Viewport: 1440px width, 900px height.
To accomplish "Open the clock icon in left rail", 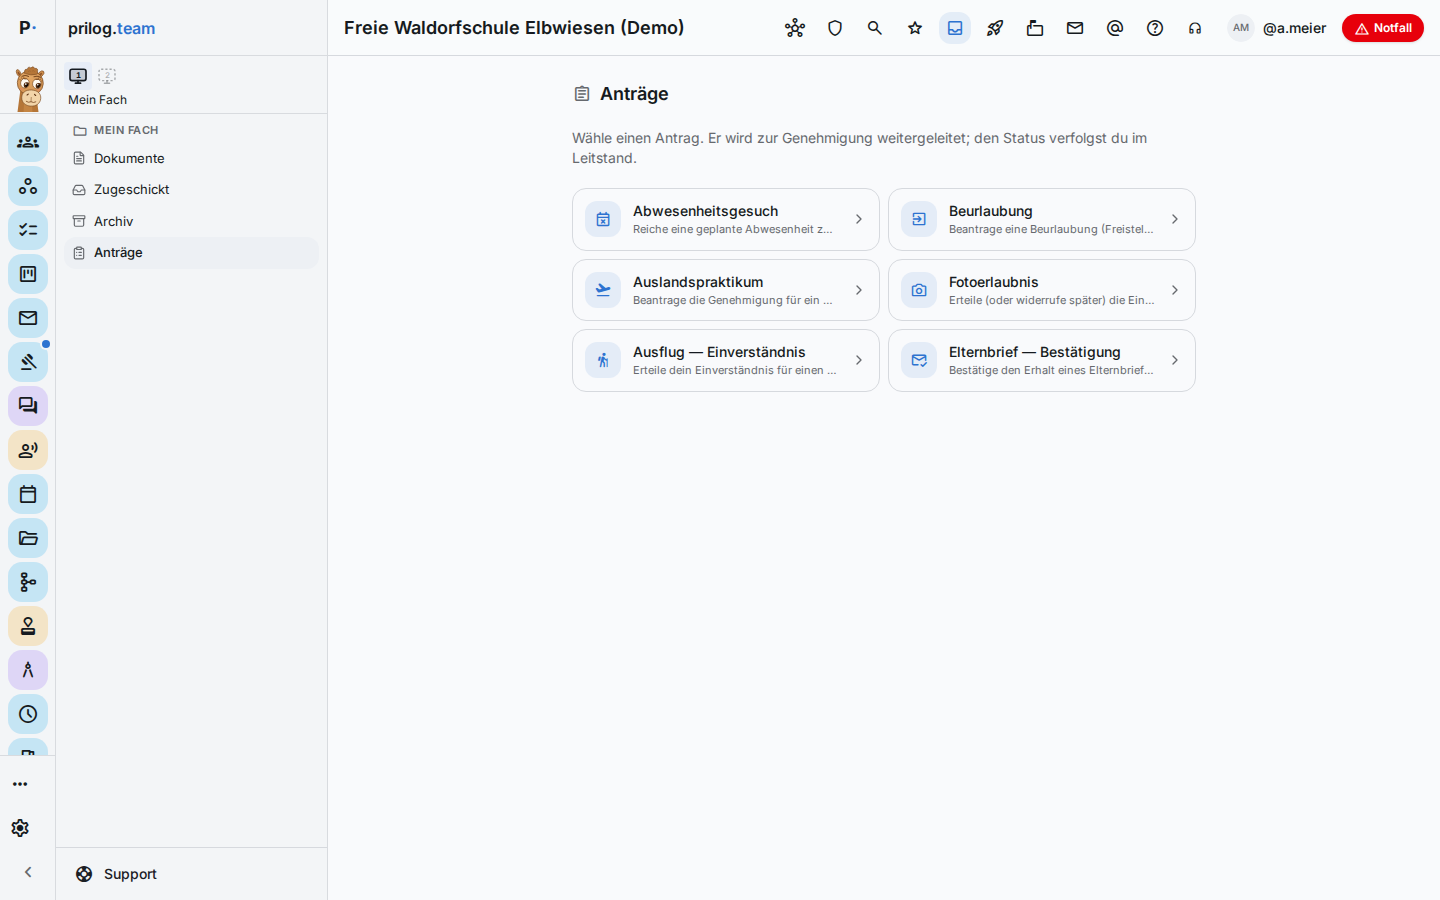I will 28,714.
